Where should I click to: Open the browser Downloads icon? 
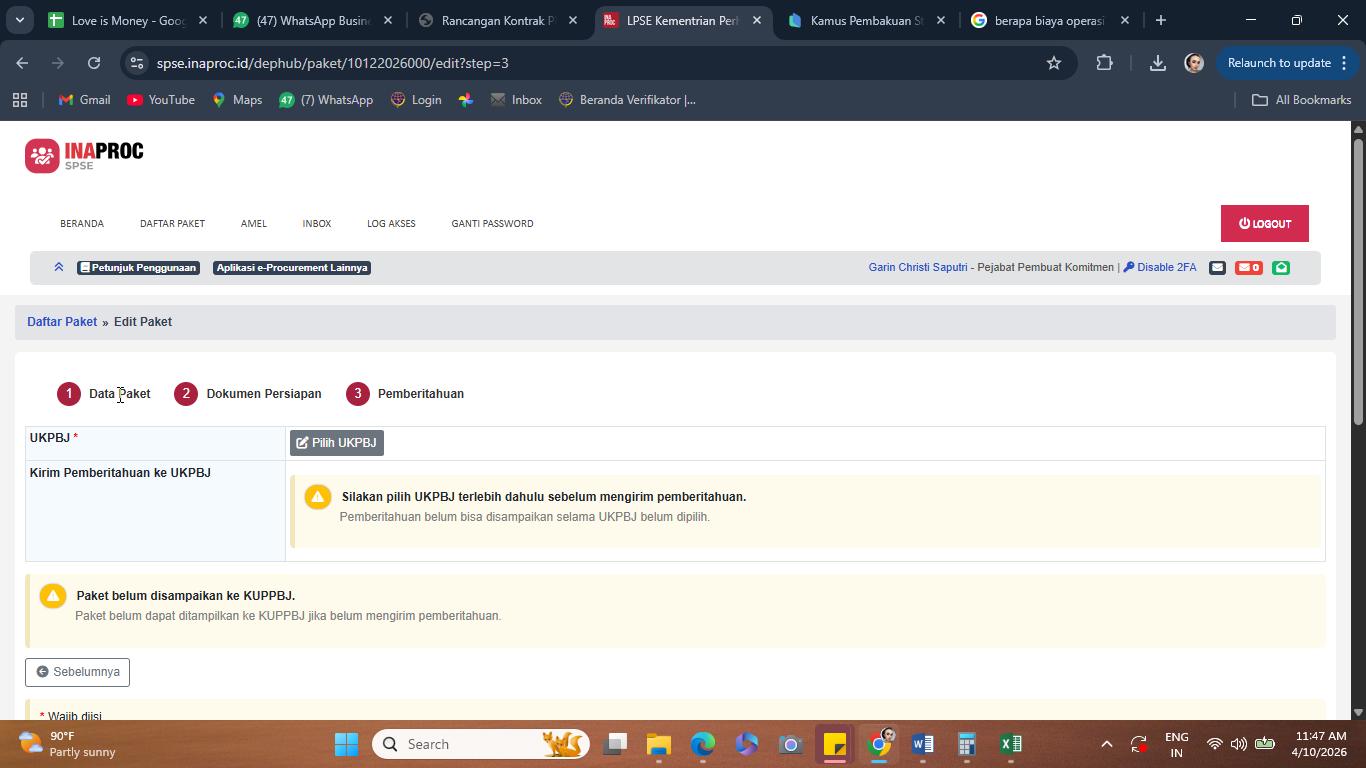1157,63
